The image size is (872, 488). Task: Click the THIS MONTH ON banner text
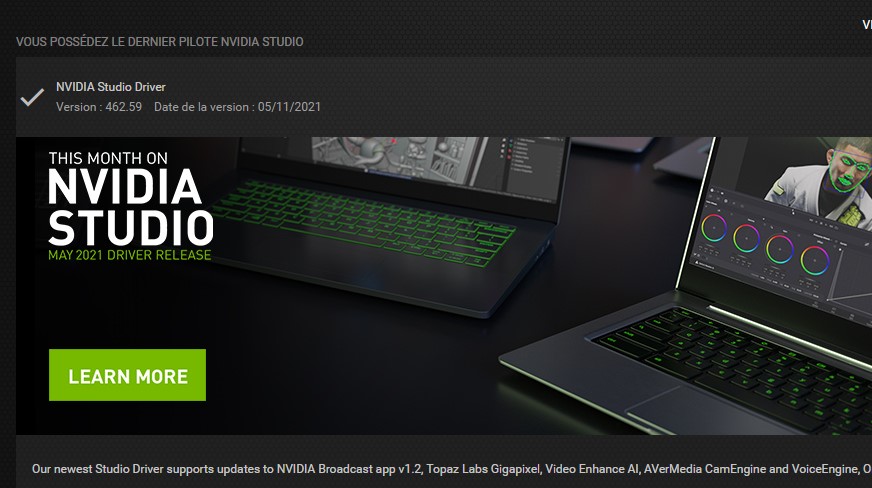tap(108, 158)
